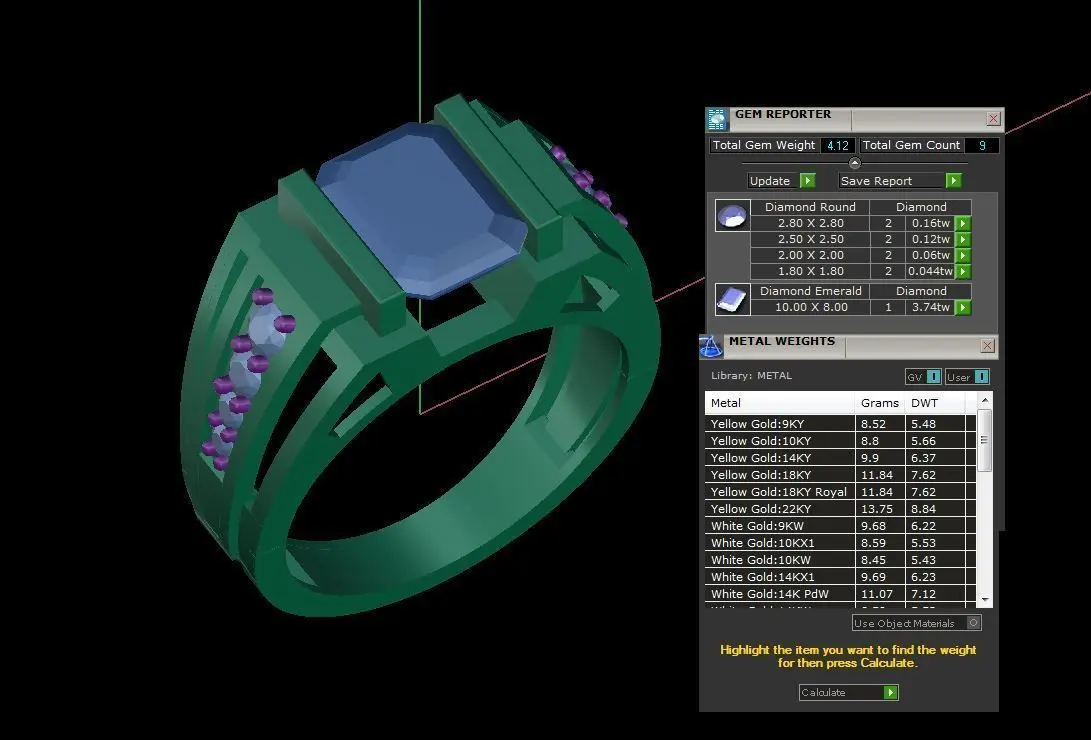Click the 13.75 grams value for 22KY
Image resolution: width=1091 pixels, height=740 pixels.
click(877, 509)
